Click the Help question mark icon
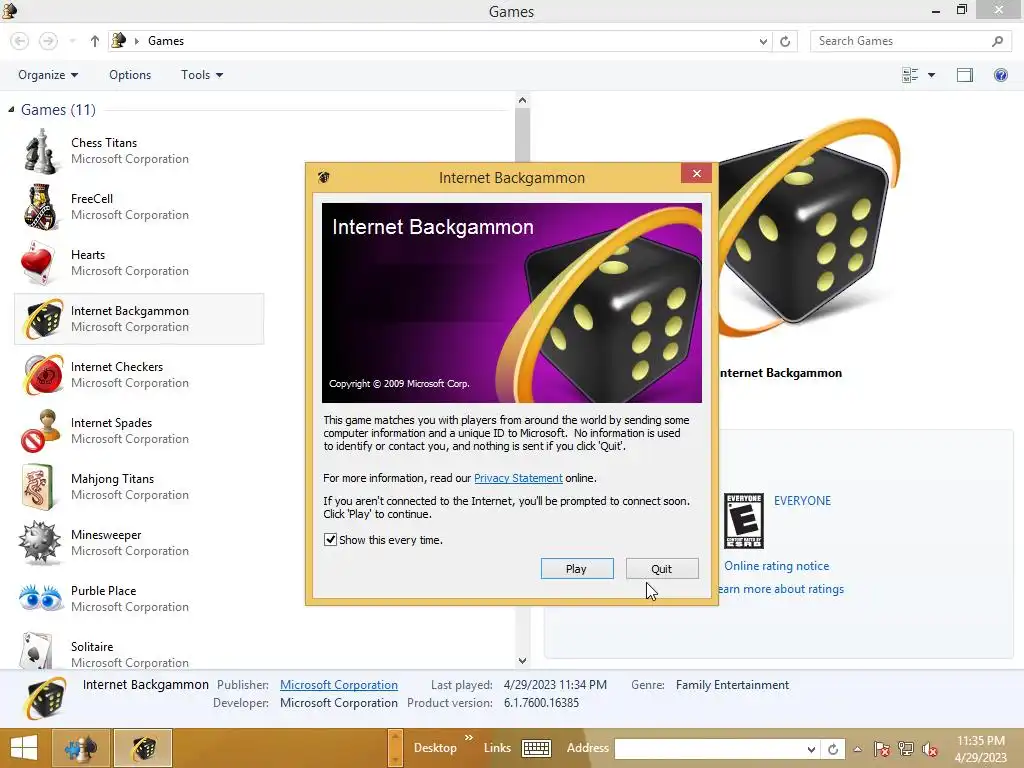1024x768 pixels. click(x=1000, y=75)
